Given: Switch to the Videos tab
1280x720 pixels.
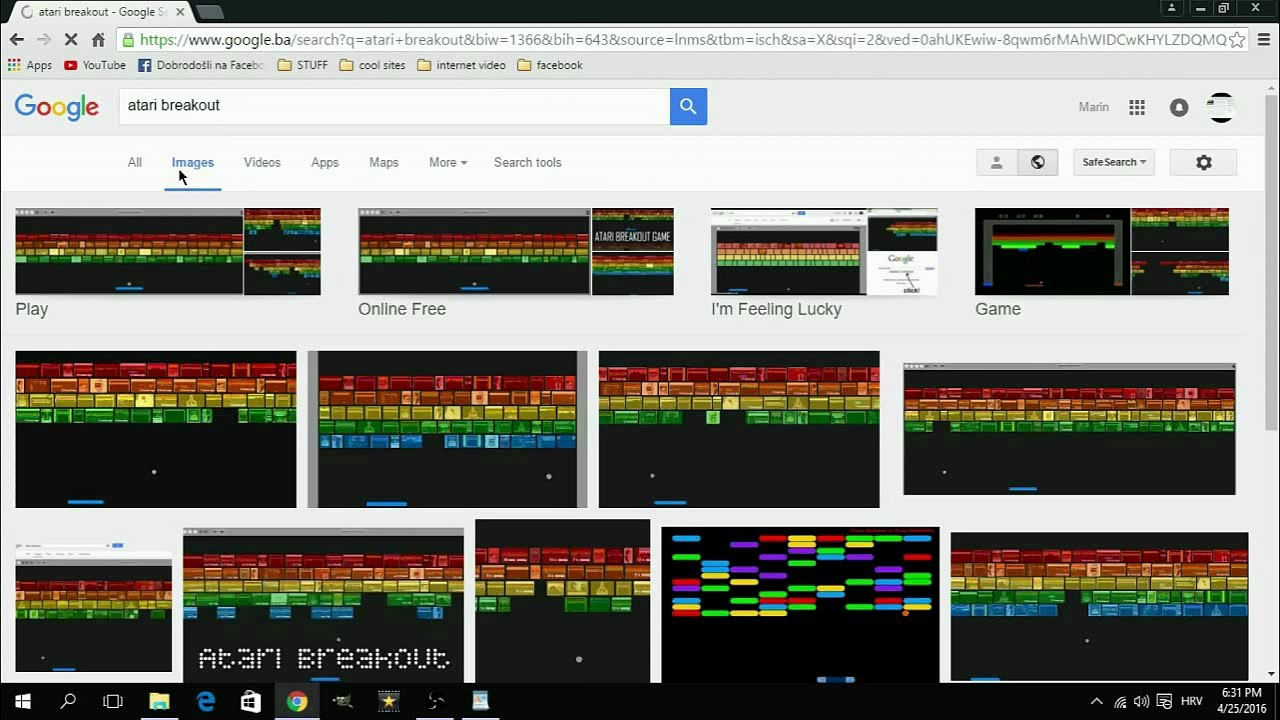Looking at the screenshot, I should click(x=262, y=162).
